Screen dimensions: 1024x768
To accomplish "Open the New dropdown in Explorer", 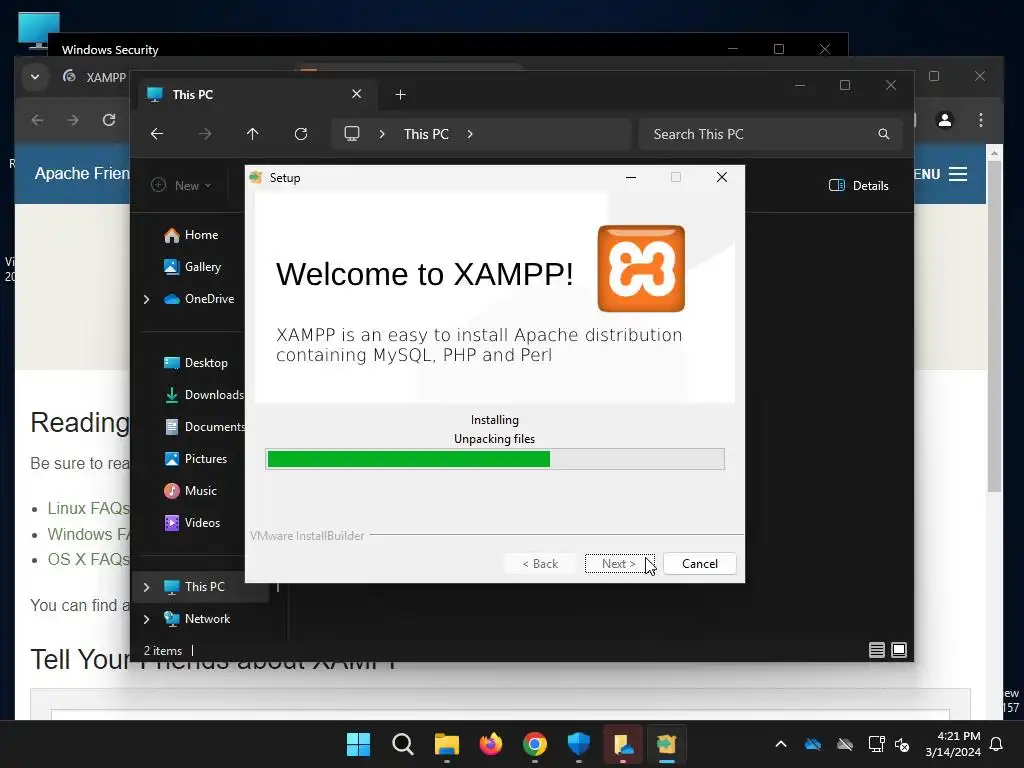I will [x=181, y=185].
